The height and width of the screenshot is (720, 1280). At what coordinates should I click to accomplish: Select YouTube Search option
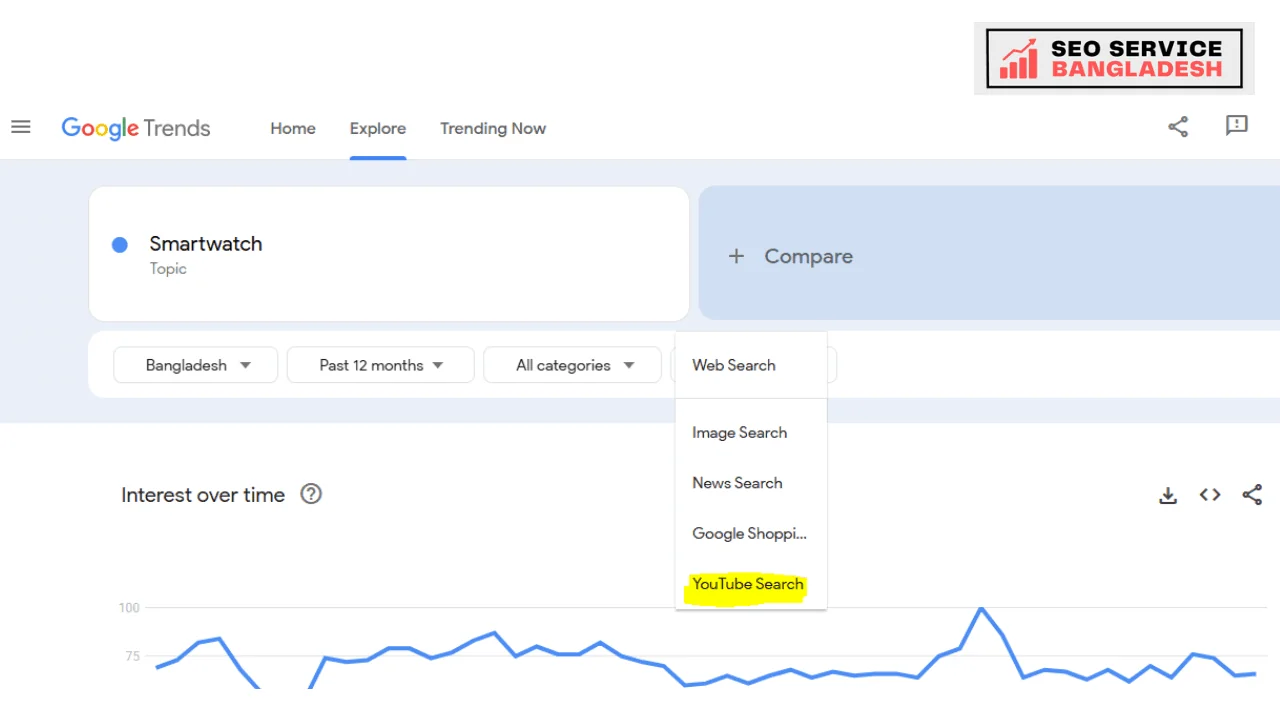click(751, 584)
